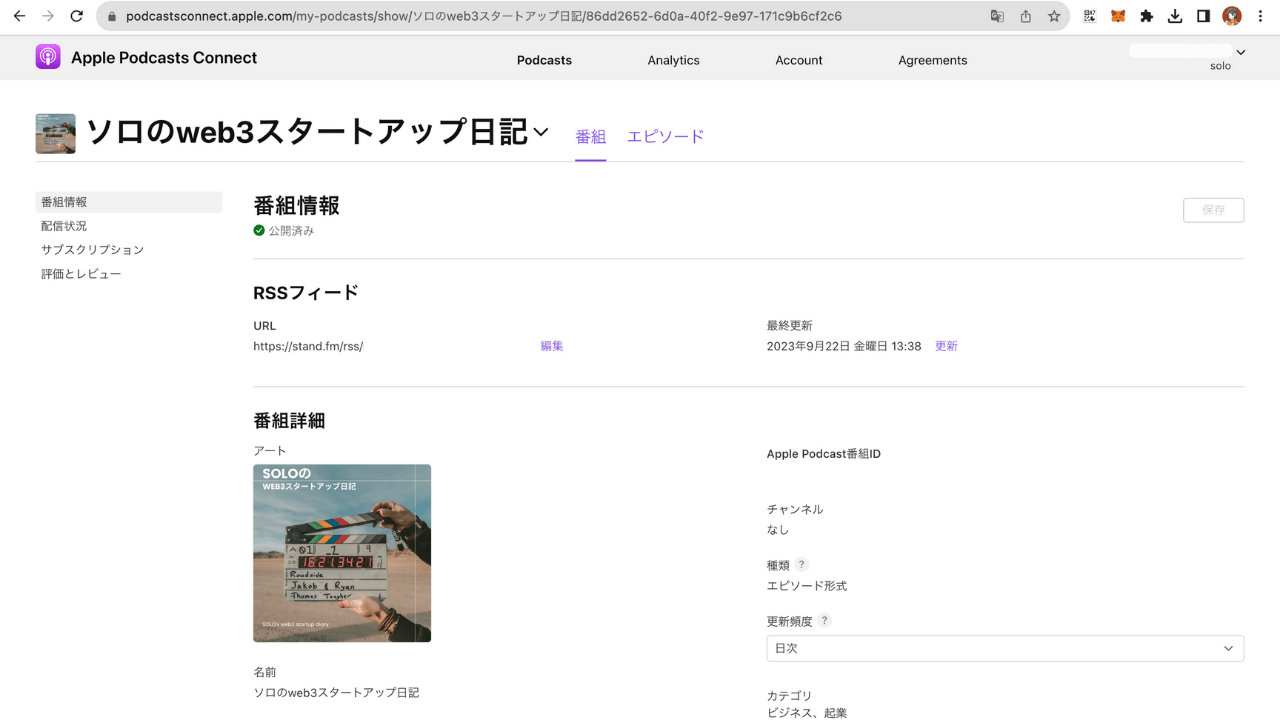Open browser downloads
Viewport: 1280px width, 720px height.
click(x=1175, y=16)
